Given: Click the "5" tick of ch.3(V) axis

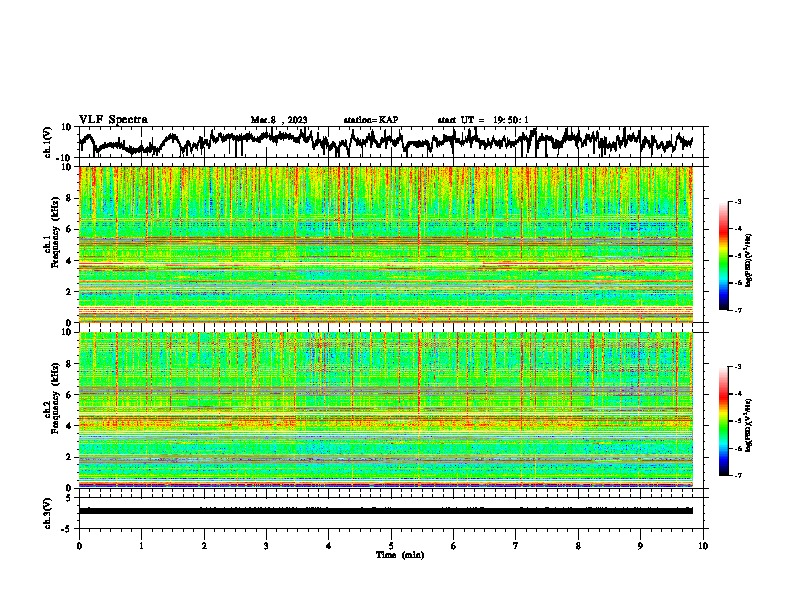Looking at the screenshot, I should click(69, 498).
